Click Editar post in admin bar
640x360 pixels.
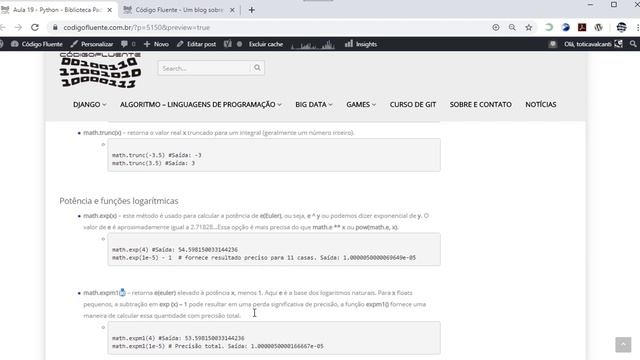[x=196, y=44]
